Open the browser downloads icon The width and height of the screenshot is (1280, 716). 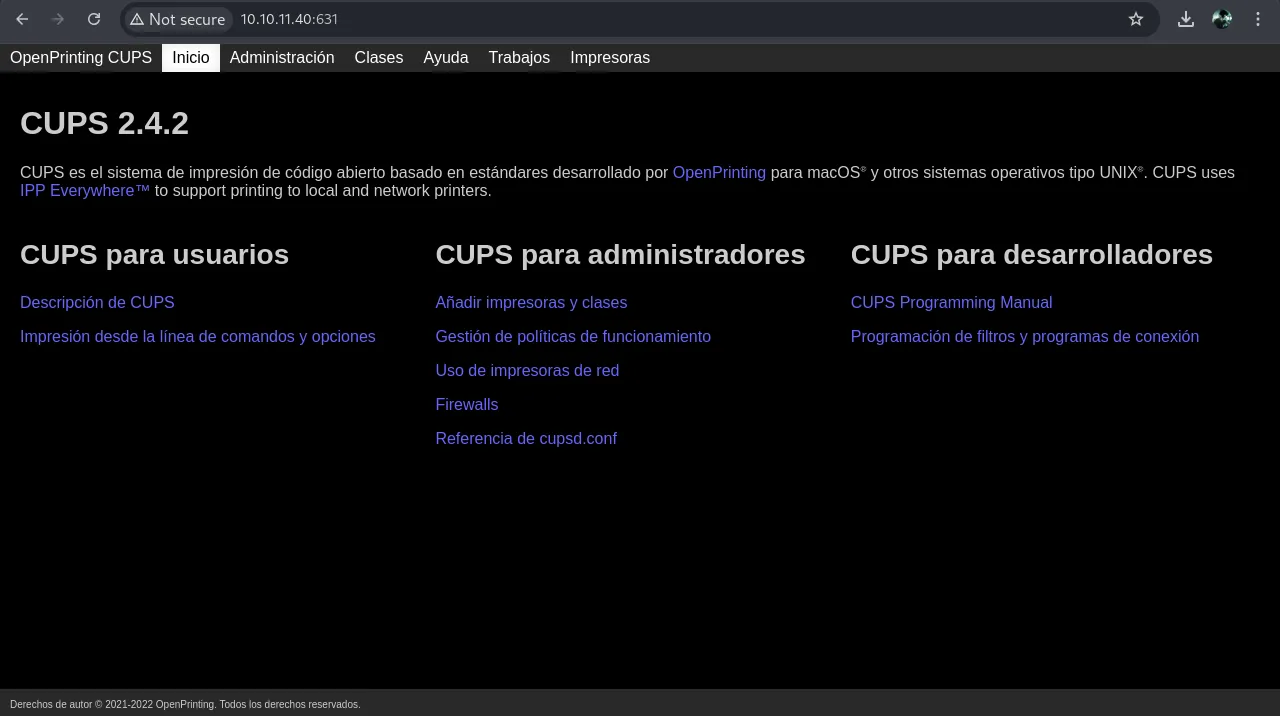1186,19
